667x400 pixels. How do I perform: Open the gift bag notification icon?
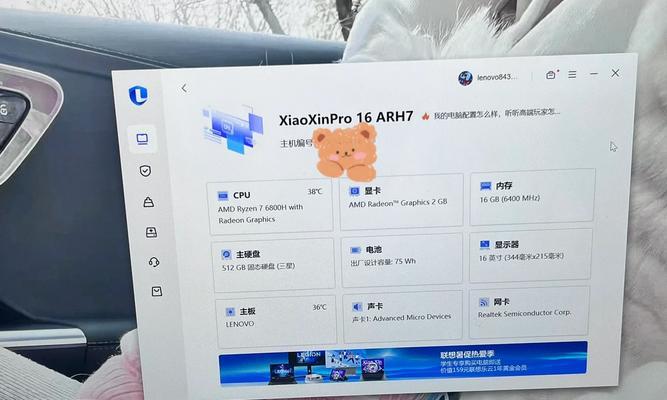tap(551, 74)
